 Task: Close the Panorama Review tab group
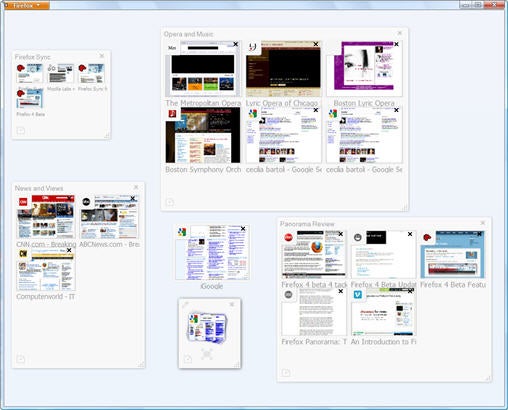click(482, 223)
